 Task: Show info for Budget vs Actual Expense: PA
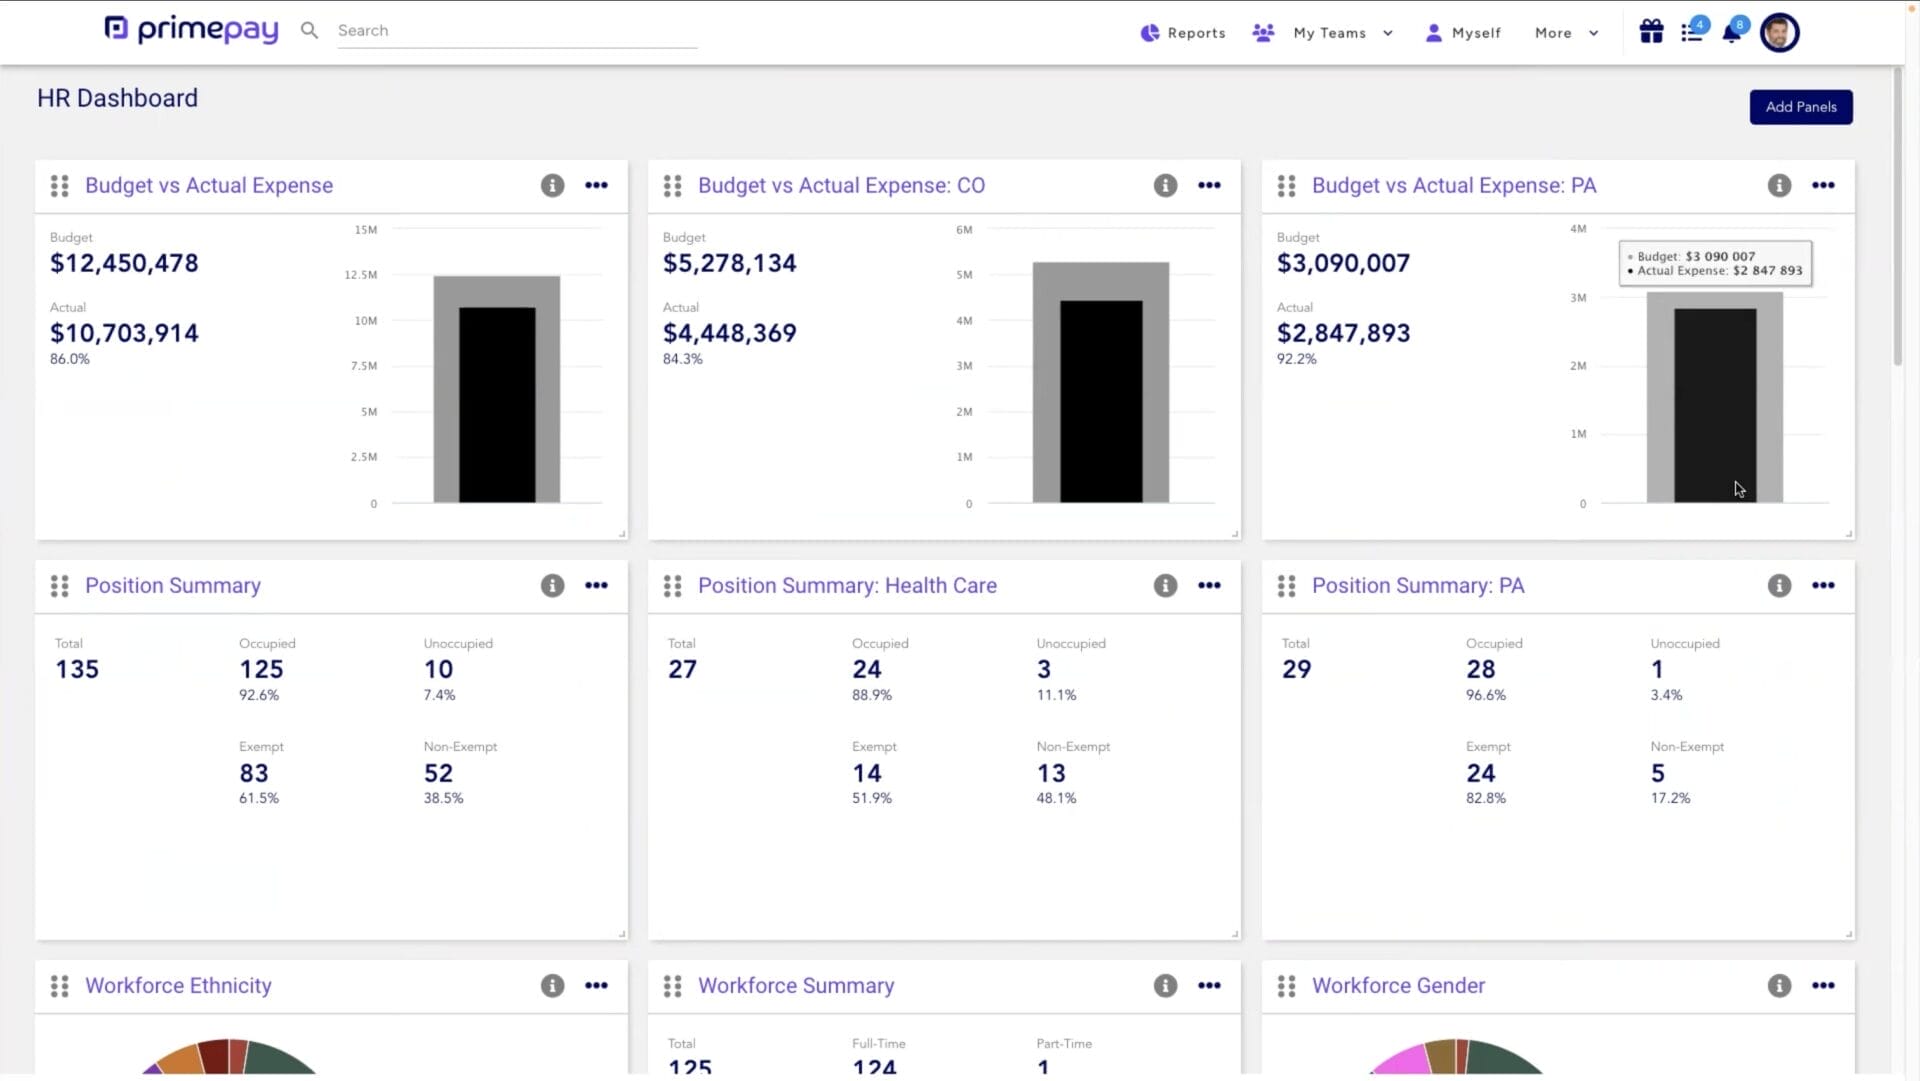click(1779, 185)
